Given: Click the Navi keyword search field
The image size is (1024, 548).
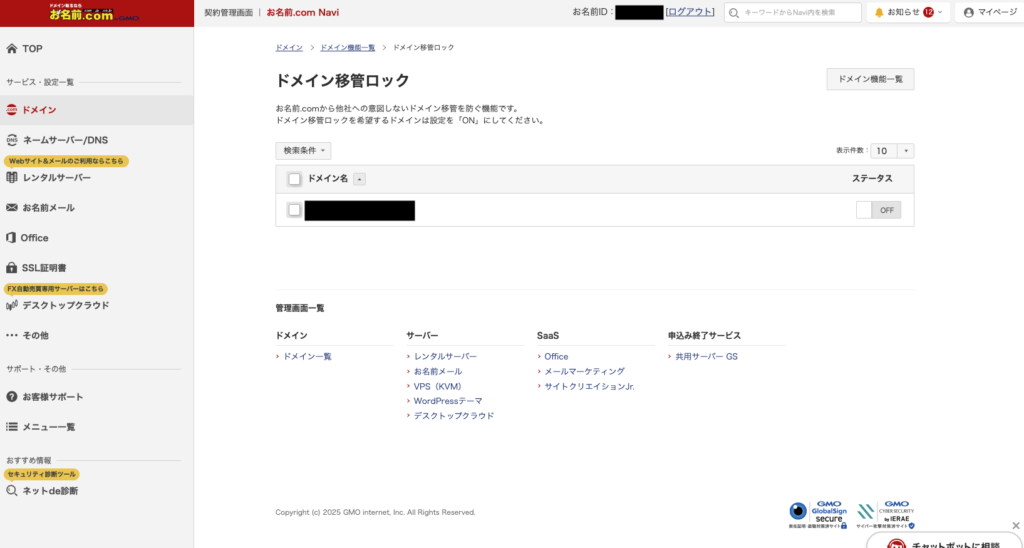Looking at the screenshot, I should (x=793, y=12).
